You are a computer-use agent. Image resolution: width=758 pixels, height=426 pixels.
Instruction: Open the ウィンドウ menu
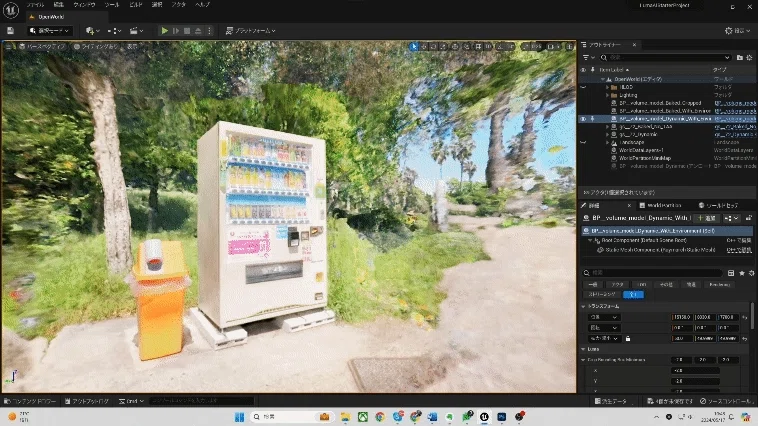(84, 4)
